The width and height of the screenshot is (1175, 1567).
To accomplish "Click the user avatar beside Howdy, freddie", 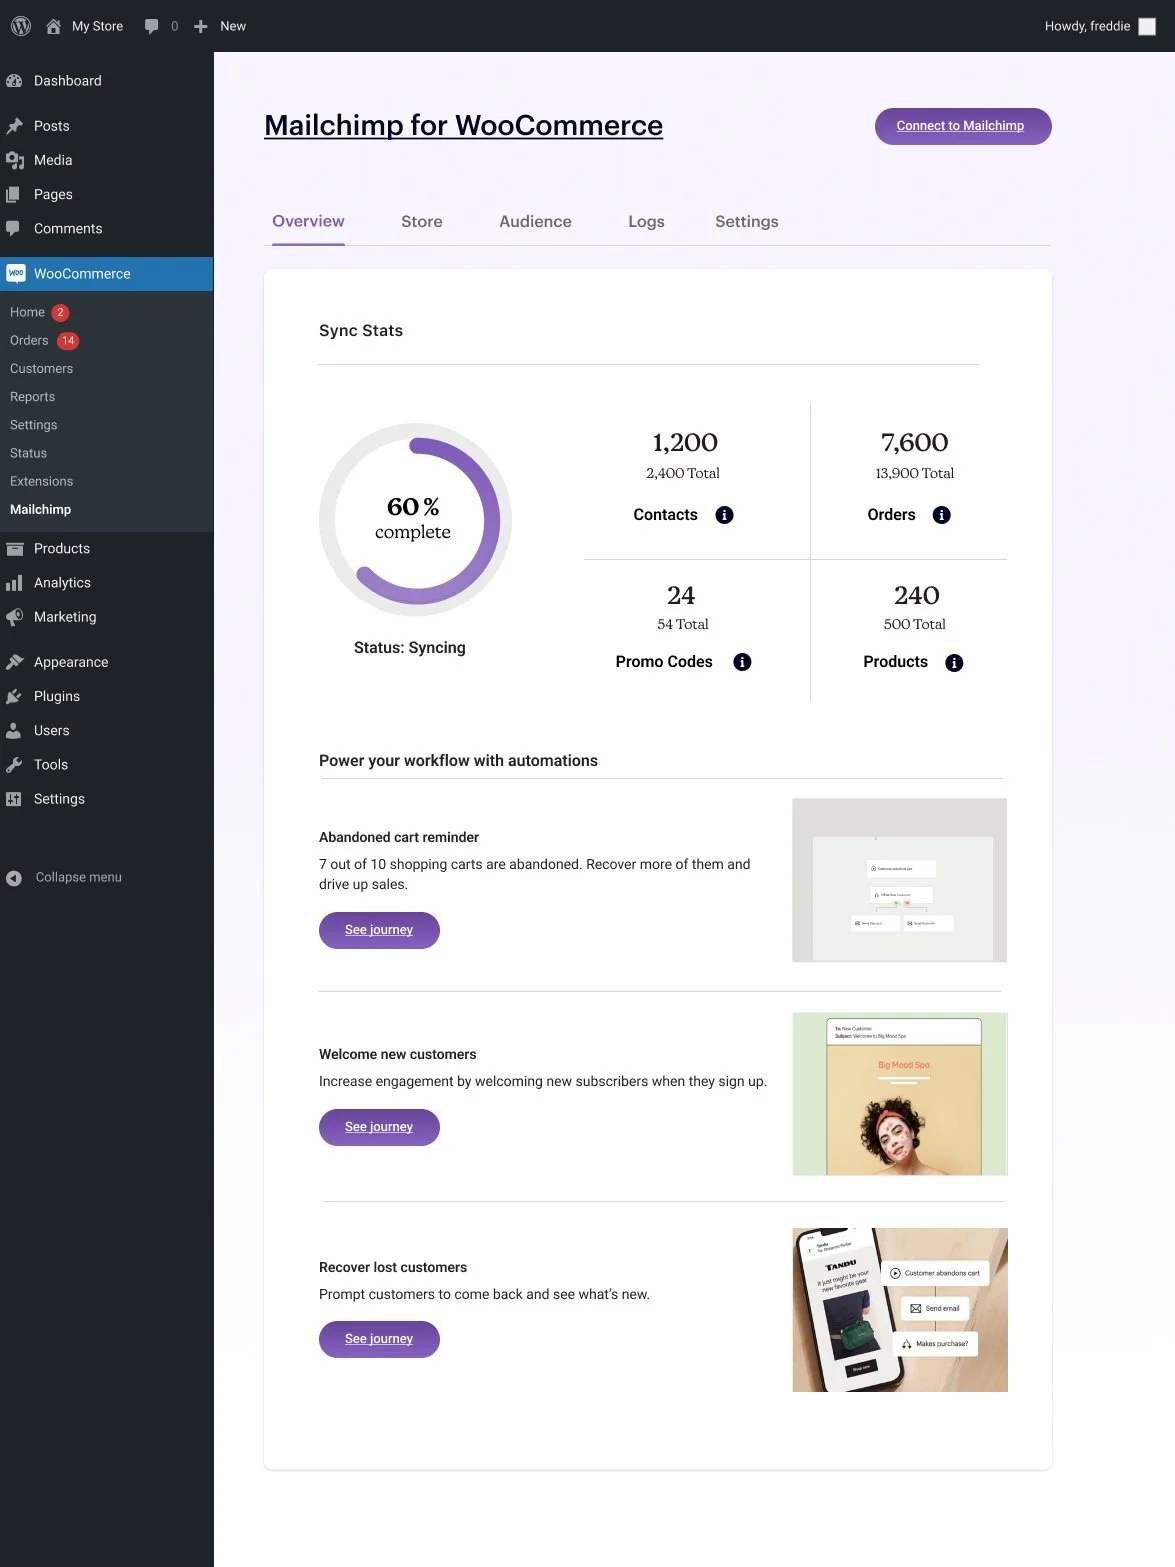I will (x=1147, y=27).
